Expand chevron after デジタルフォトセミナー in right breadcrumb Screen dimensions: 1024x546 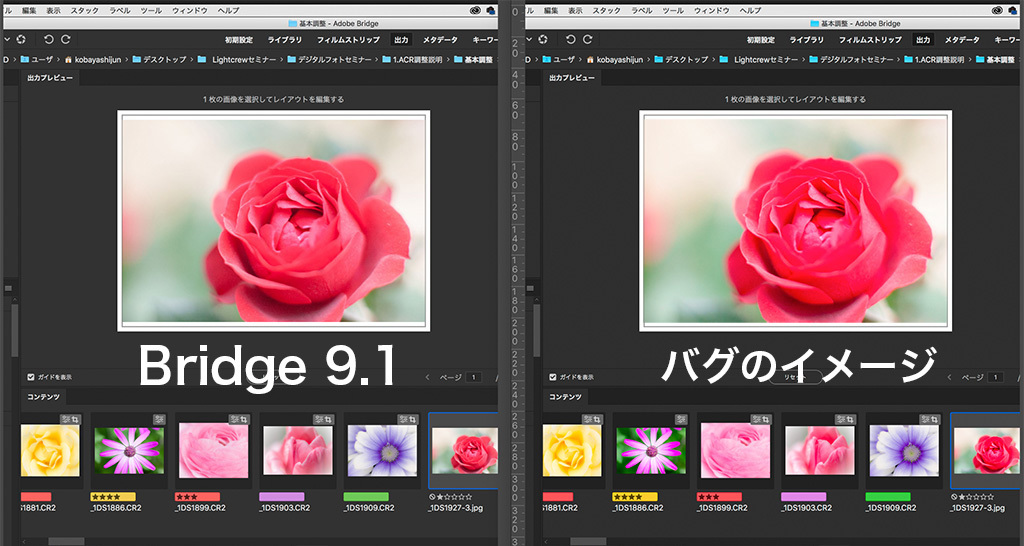tap(899, 59)
